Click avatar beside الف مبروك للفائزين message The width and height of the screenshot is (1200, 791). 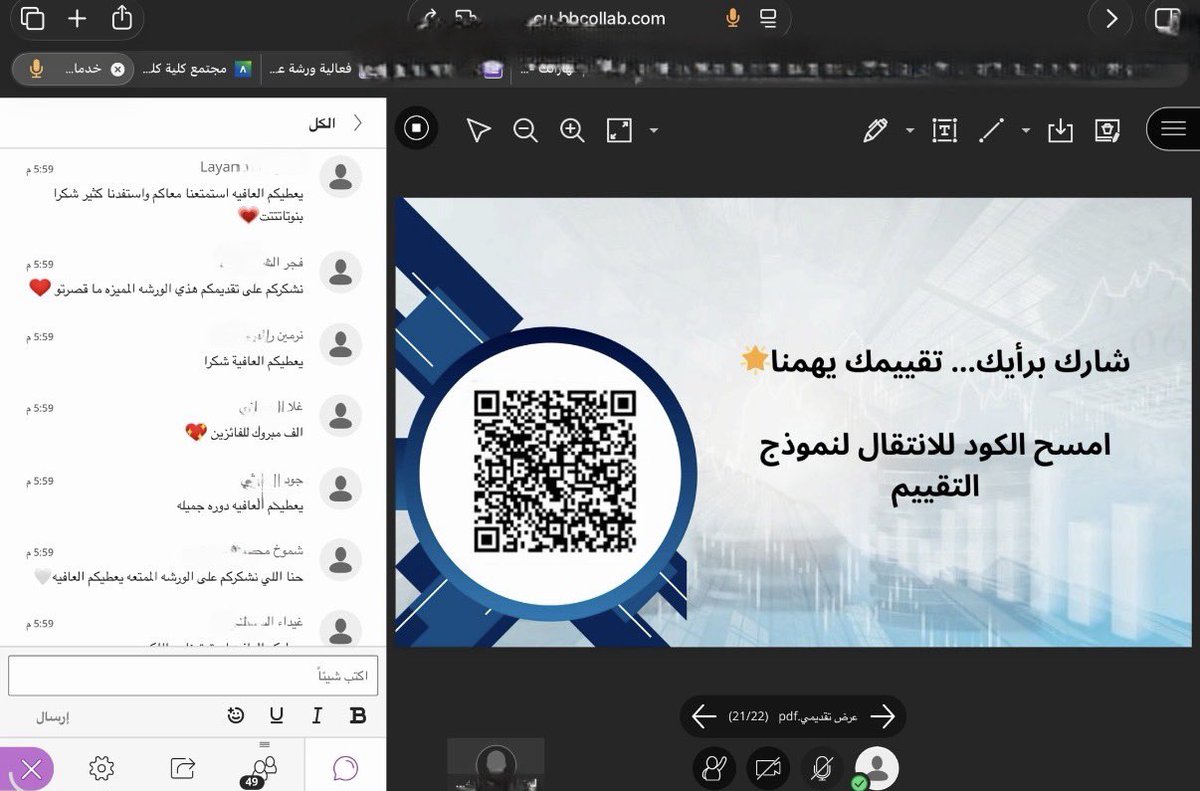tap(340, 414)
